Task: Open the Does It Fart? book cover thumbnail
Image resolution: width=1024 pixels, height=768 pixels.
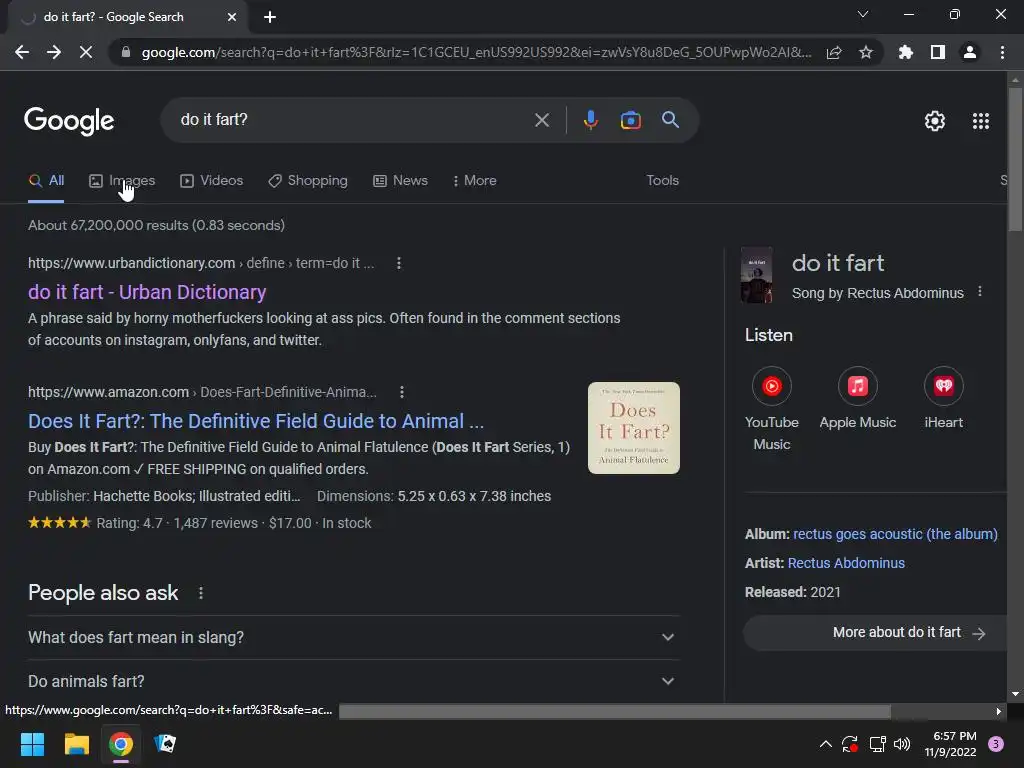Action: (633, 428)
